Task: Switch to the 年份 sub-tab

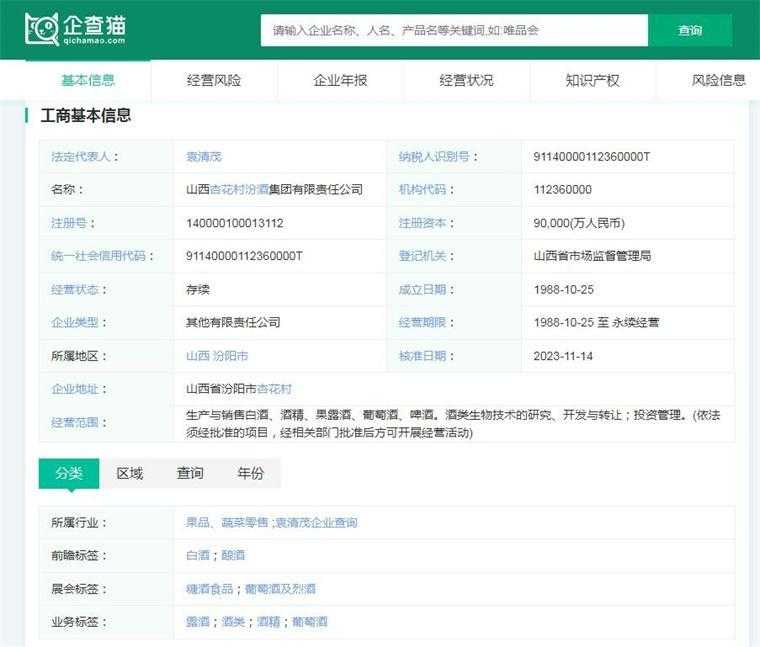Action: click(x=250, y=473)
